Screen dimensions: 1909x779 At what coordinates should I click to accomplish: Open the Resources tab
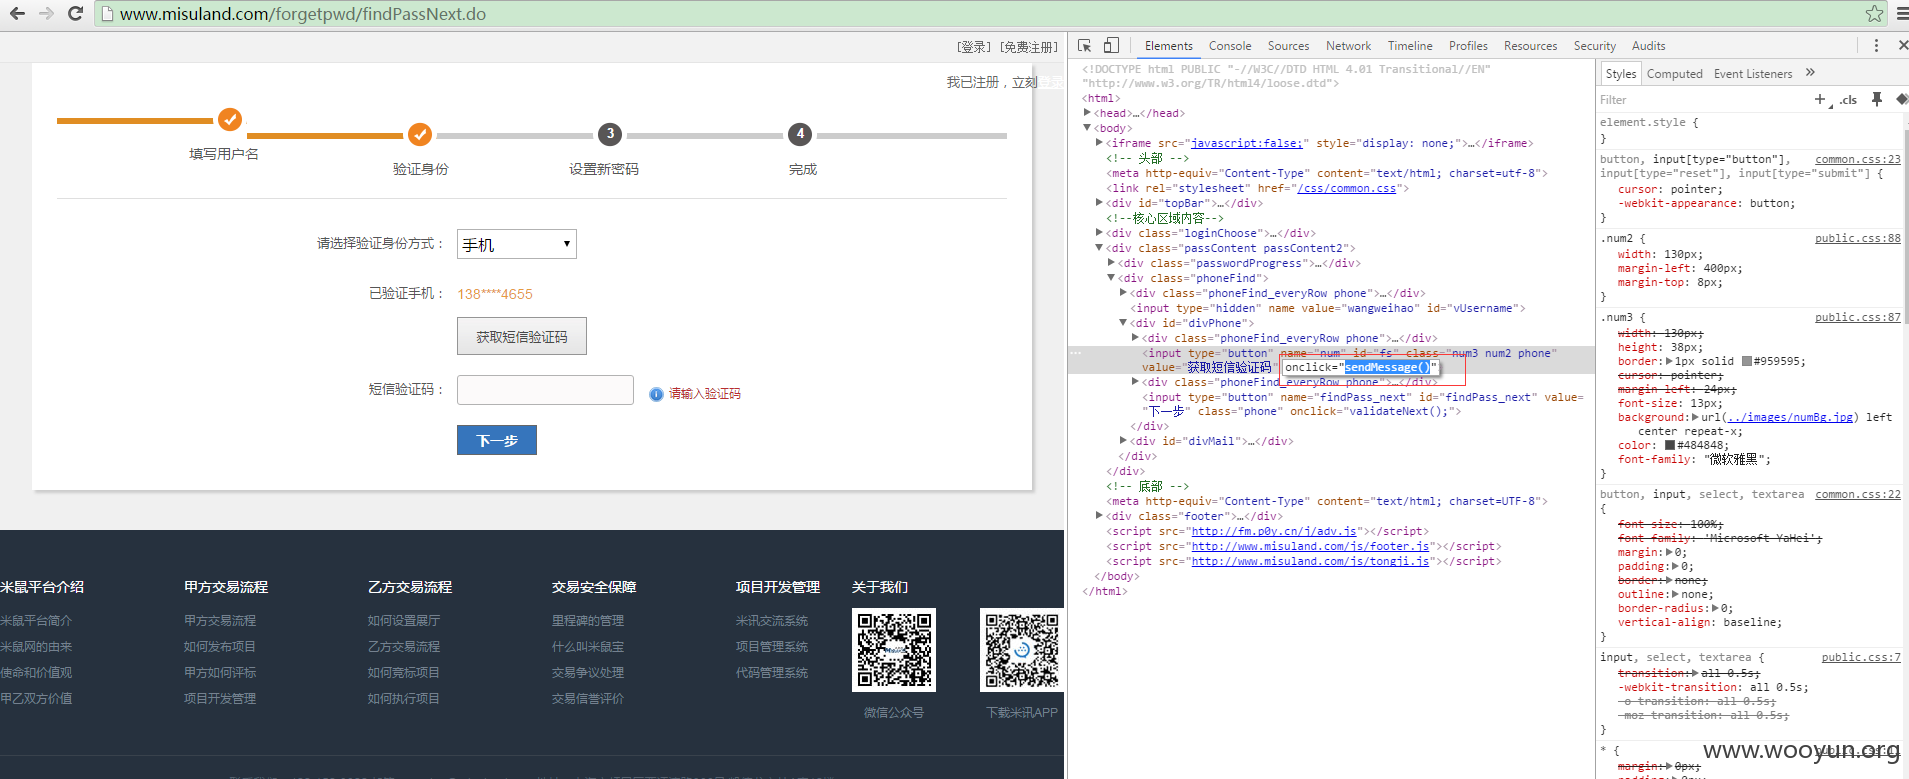[x=1530, y=46]
